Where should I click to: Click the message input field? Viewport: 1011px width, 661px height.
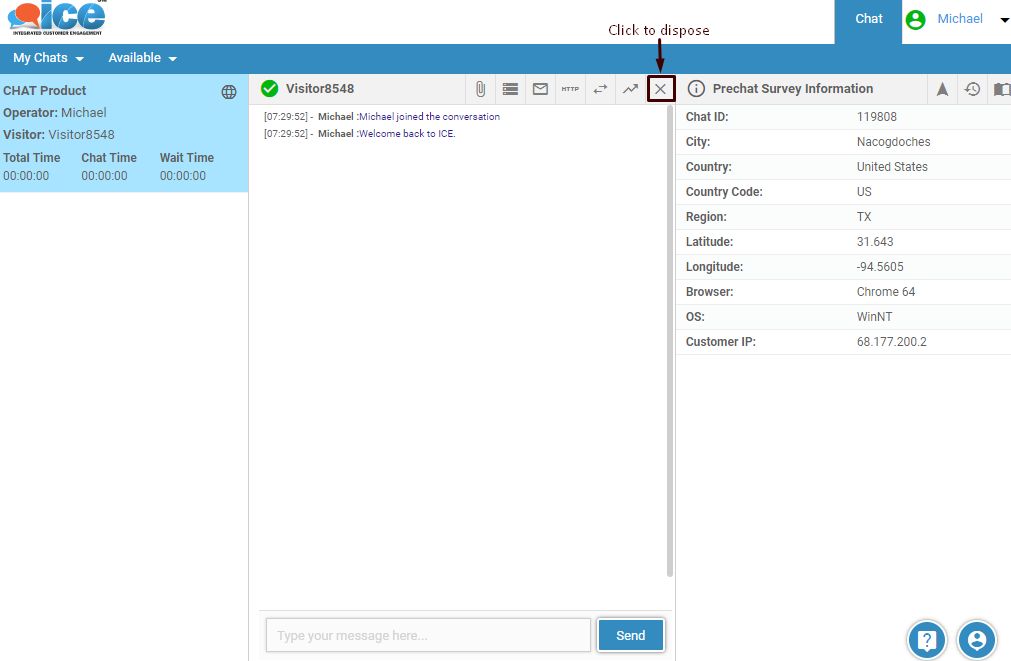(x=428, y=635)
